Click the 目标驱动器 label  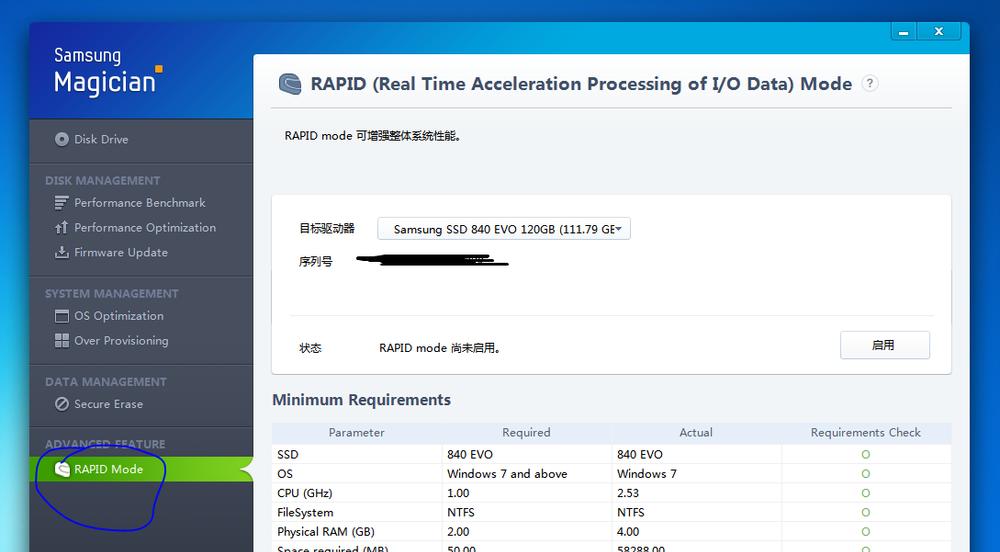click(x=327, y=228)
